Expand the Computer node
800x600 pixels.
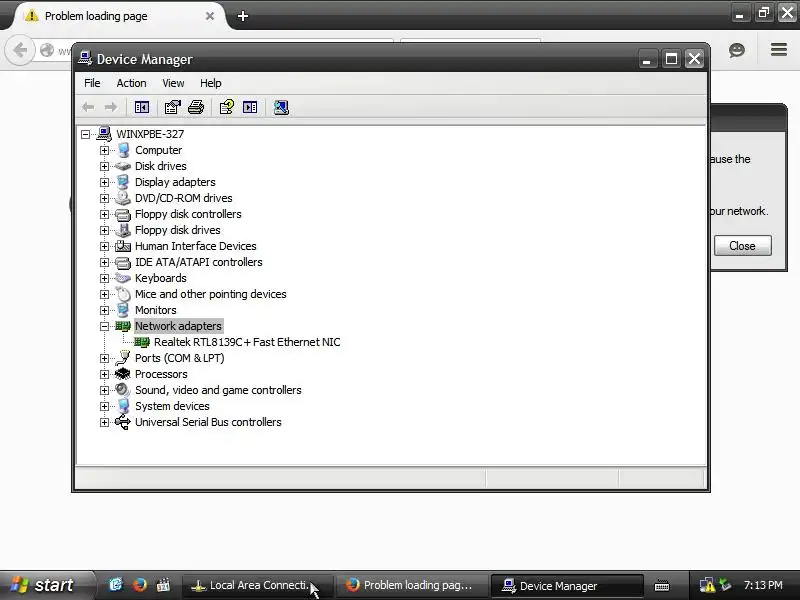(105, 151)
